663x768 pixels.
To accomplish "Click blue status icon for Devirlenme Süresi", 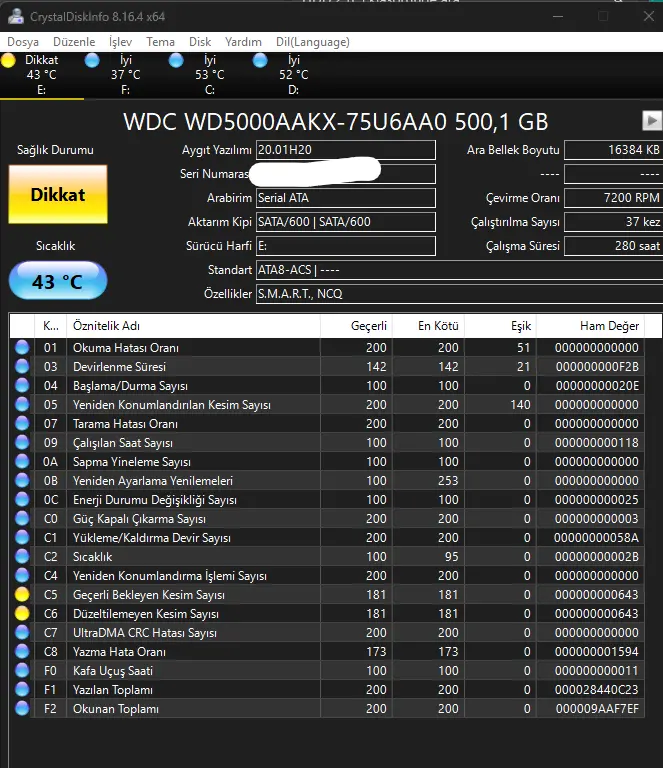I will point(22,366).
